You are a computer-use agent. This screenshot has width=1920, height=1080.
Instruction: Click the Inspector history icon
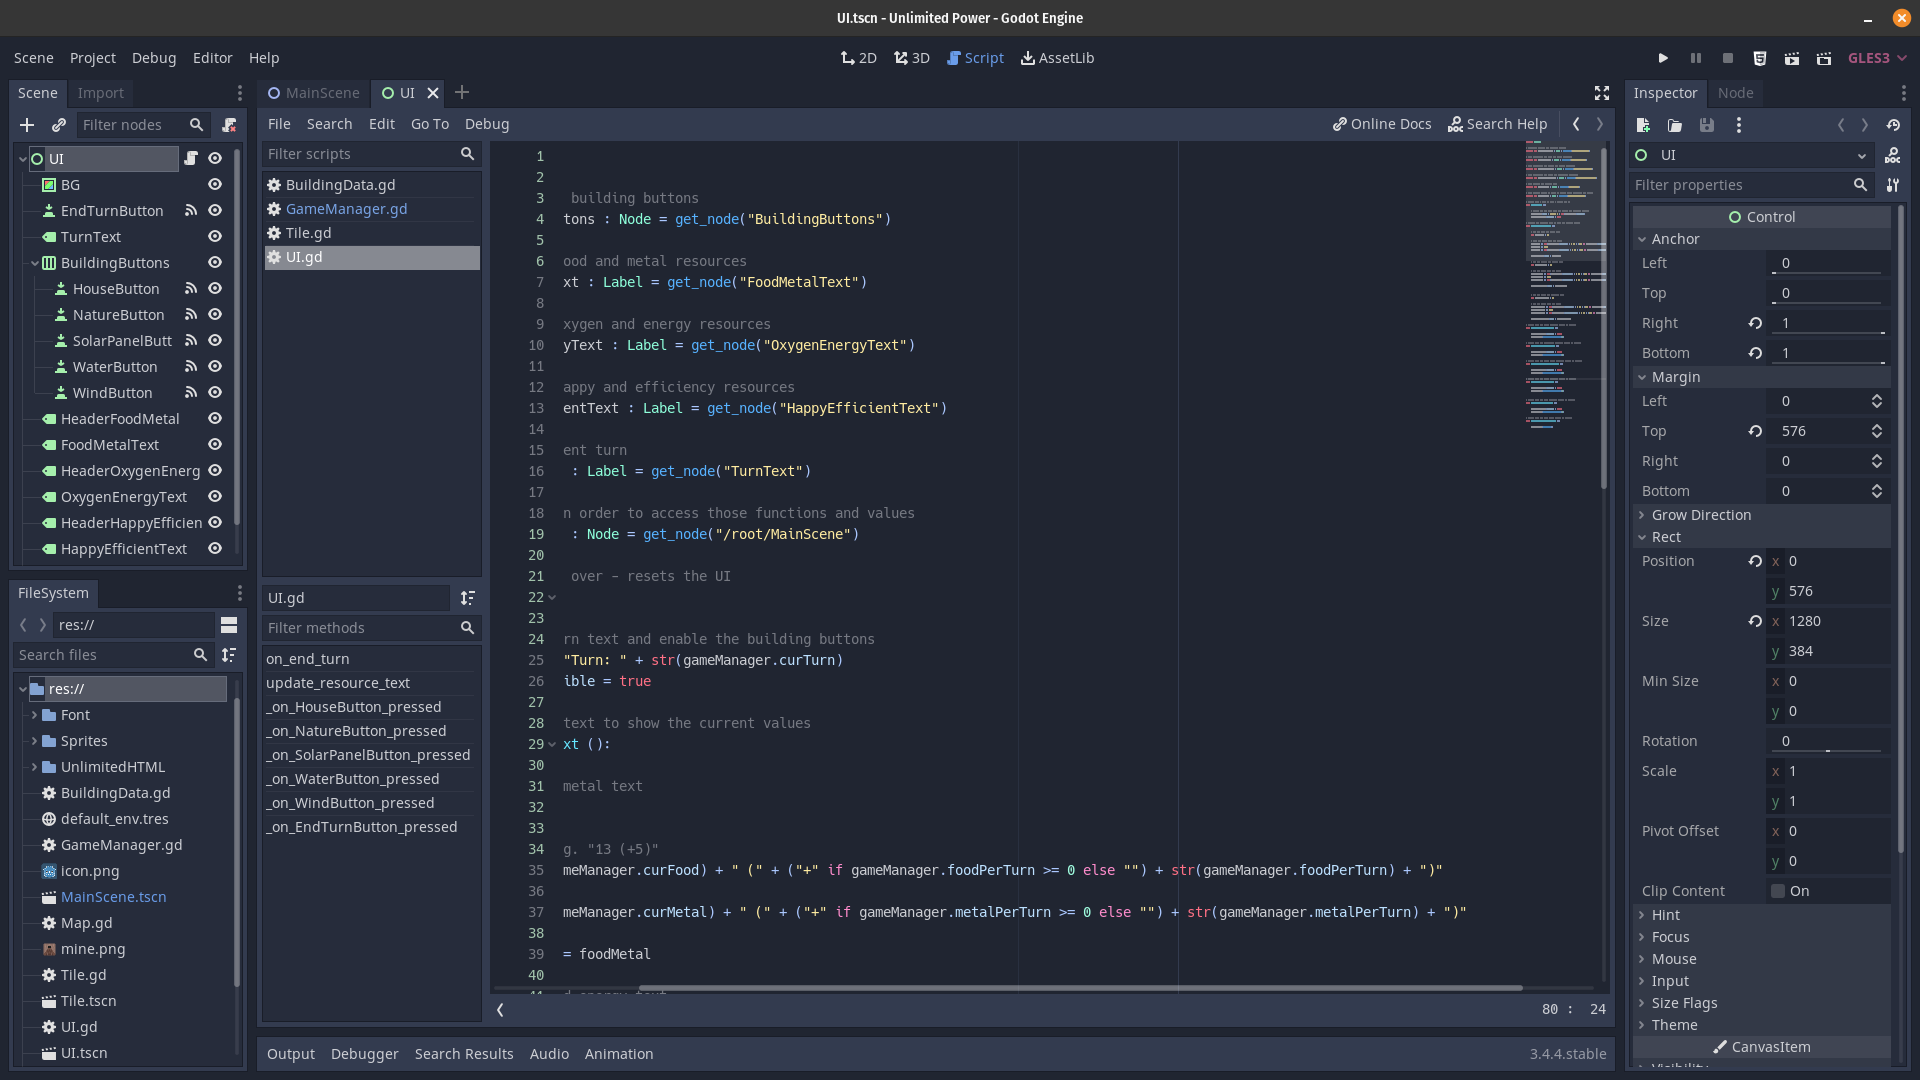click(x=1893, y=125)
